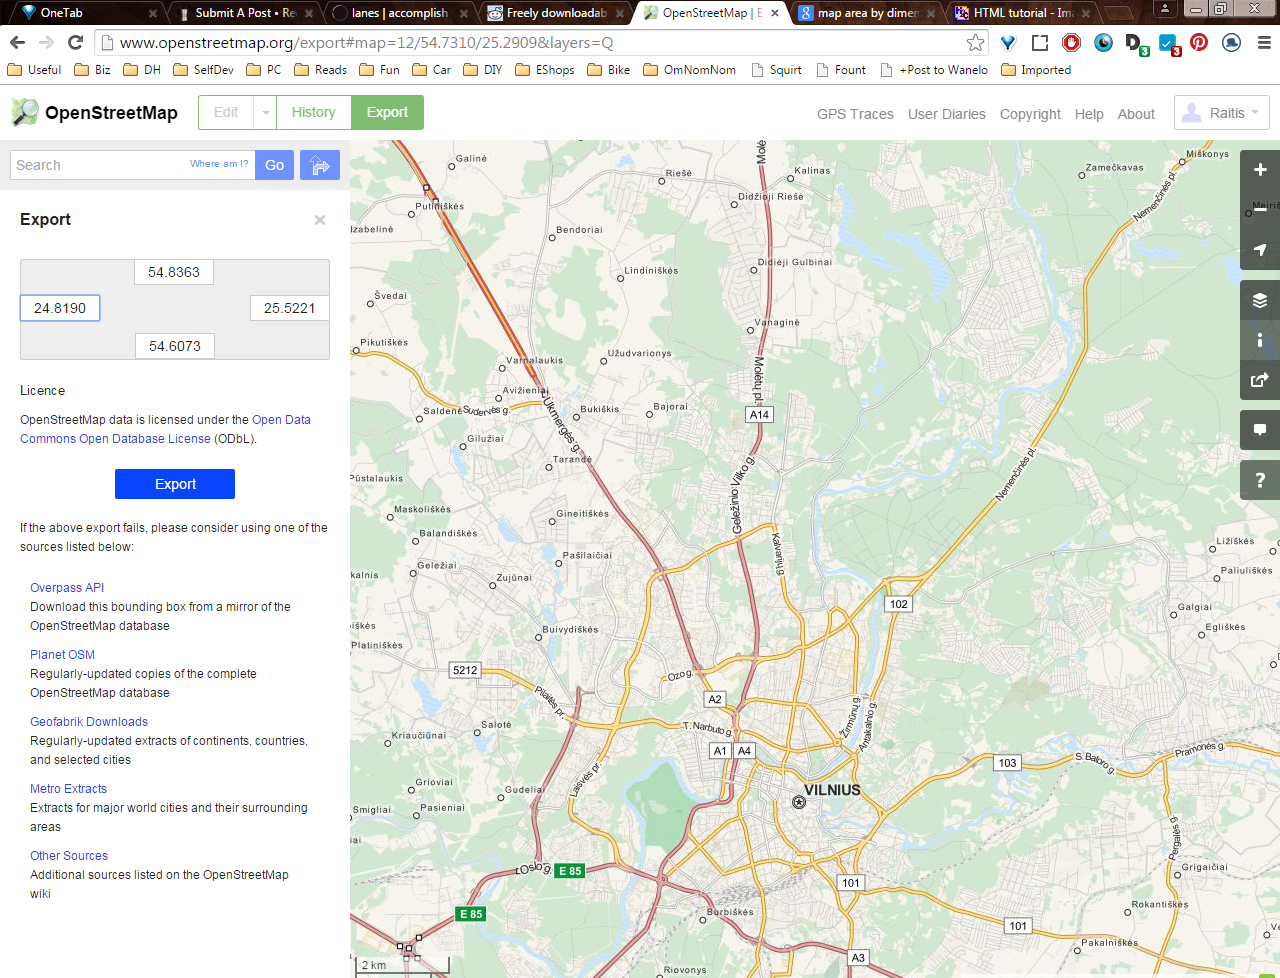Add a map note using the speech bubble icon
This screenshot has width=1280, height=978.
pos(1260,430)
